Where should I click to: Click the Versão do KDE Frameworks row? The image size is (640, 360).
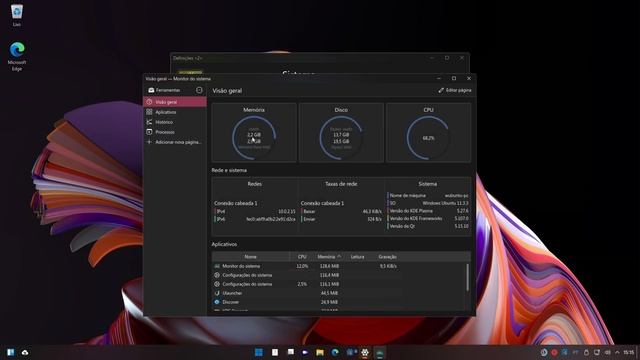(x=428, y=218)
